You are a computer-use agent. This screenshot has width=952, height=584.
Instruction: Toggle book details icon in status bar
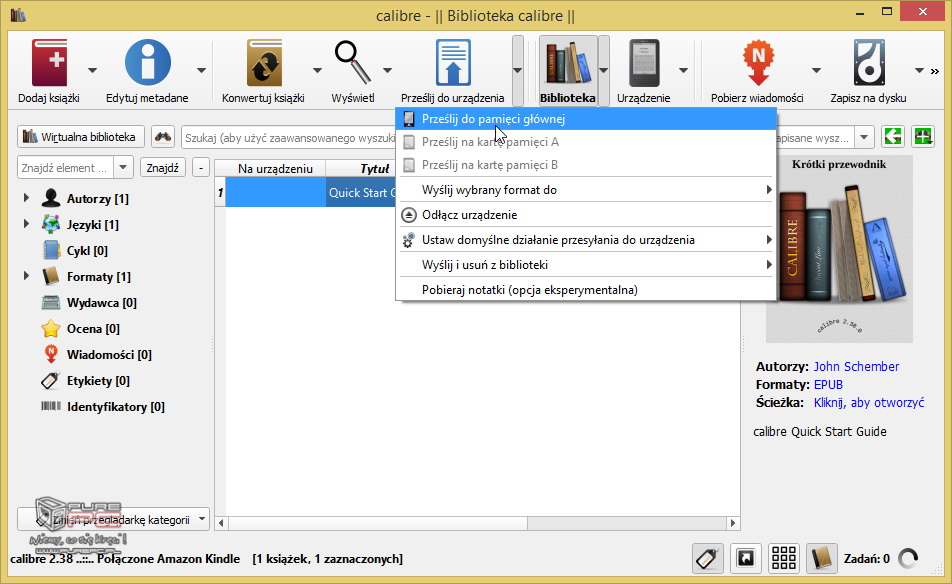821,559
